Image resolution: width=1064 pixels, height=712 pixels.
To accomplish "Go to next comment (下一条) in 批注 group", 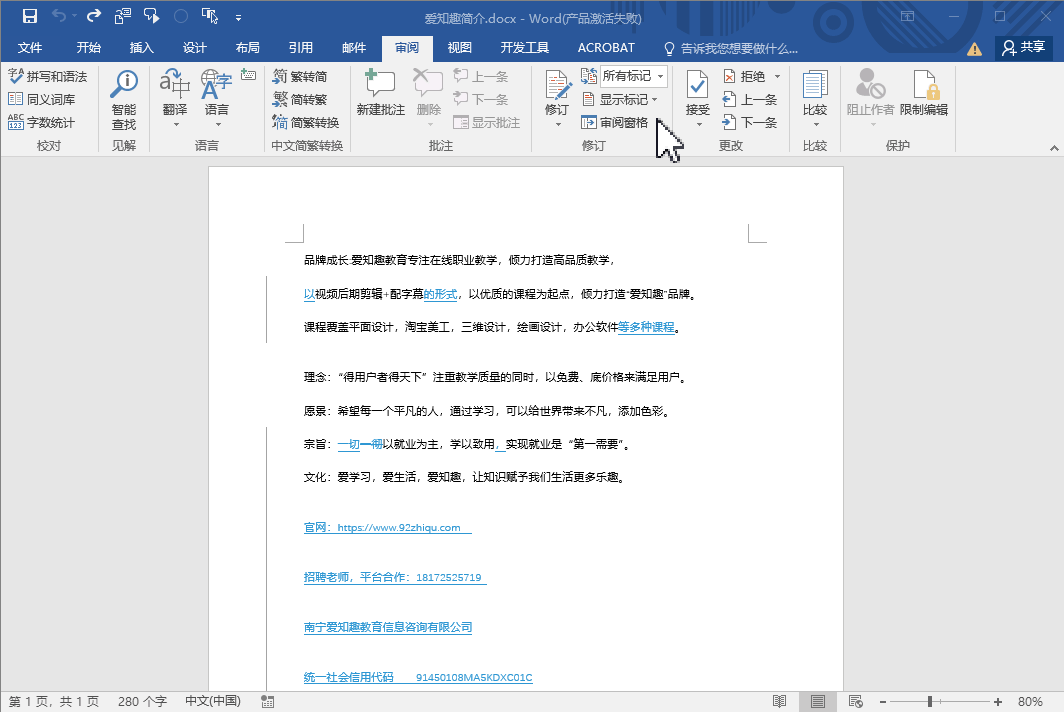I will pyautogui.click(x=481, y=99).
